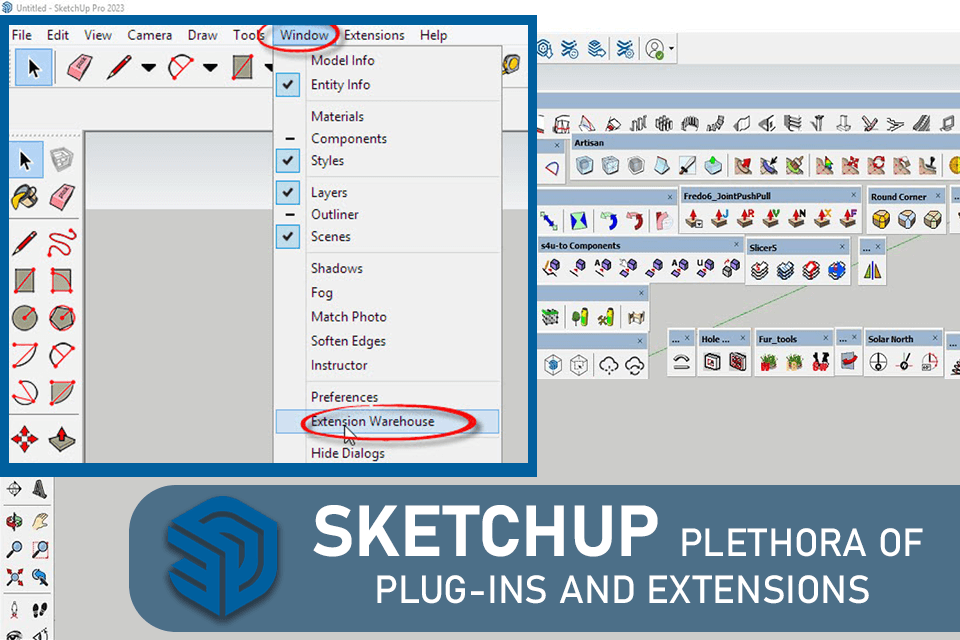Image resolution: width=960 pixels, height=640 pixels.
Task: Select the Paint Bucket tool
Action: click(x=24, y=198)
